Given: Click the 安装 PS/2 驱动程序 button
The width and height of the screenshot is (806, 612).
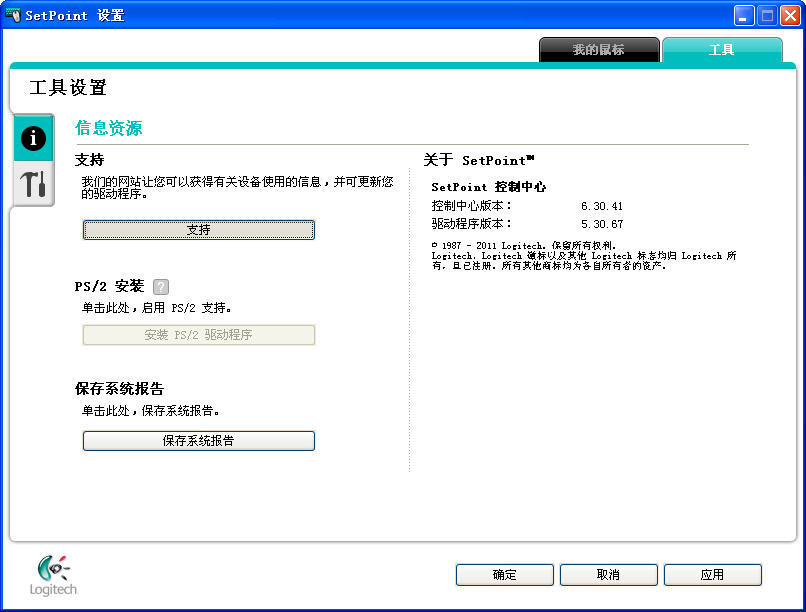Looking at the screenshot, I should tap(198, 335).
